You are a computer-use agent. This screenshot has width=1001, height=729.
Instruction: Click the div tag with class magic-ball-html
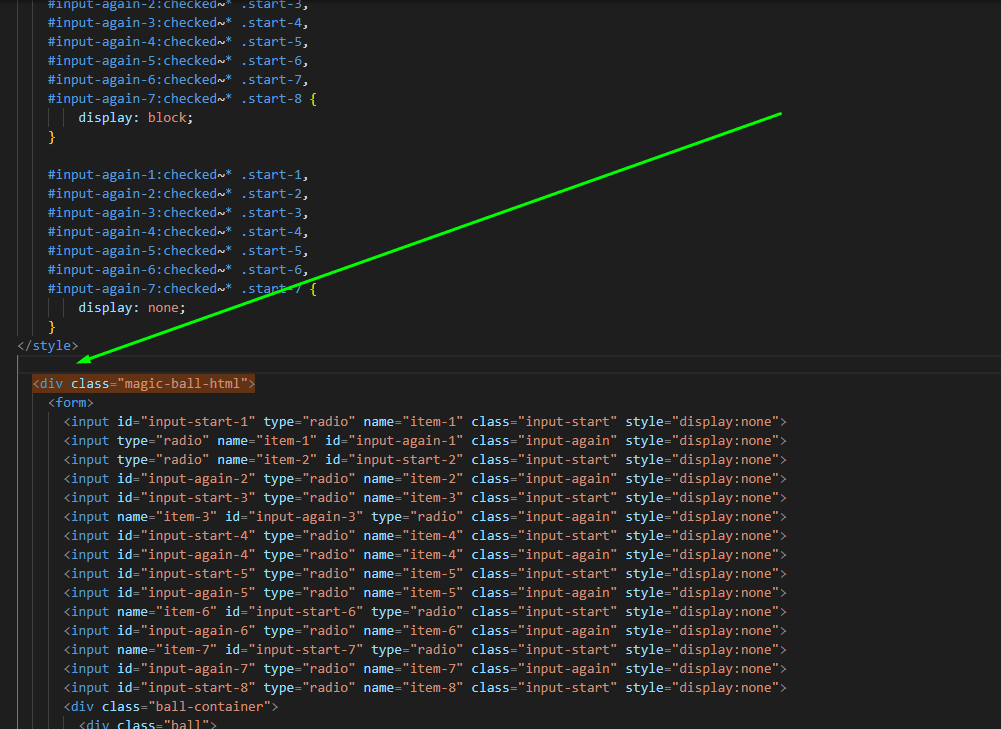(x=144, y=384)
